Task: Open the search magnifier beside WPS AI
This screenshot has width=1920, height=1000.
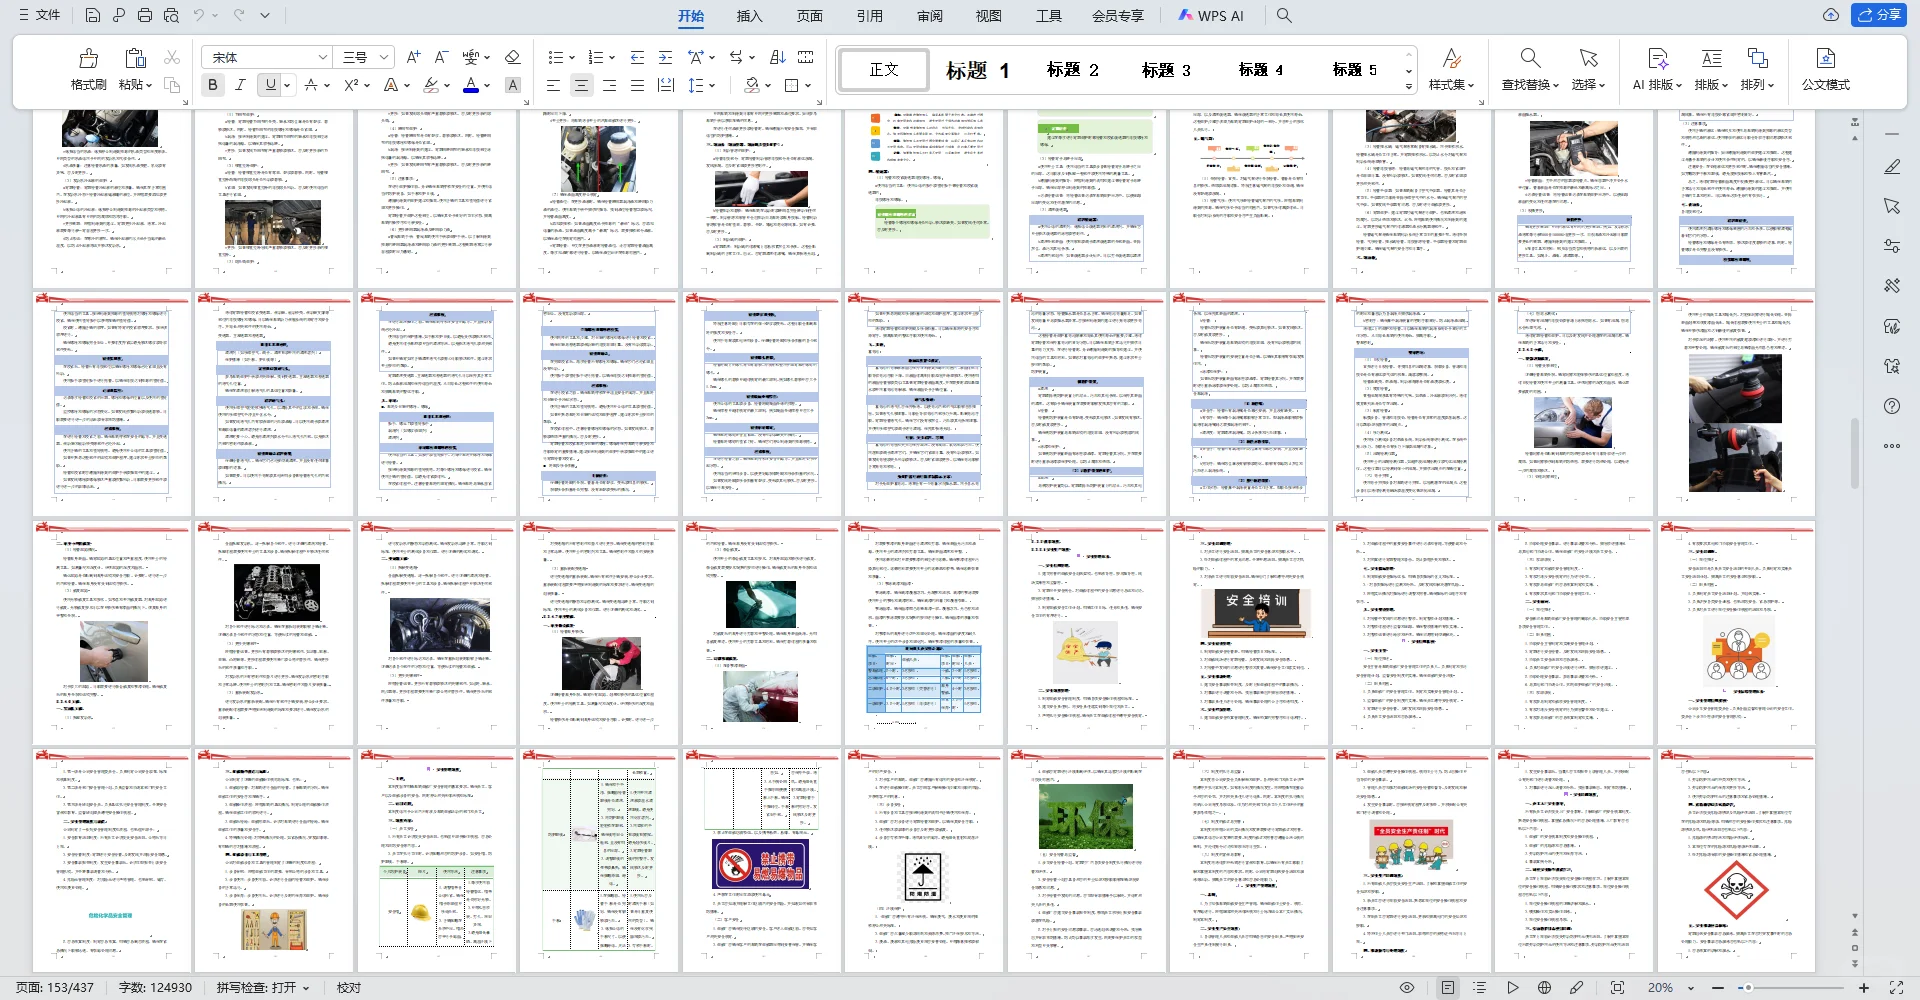Action: coord(1284,15)
